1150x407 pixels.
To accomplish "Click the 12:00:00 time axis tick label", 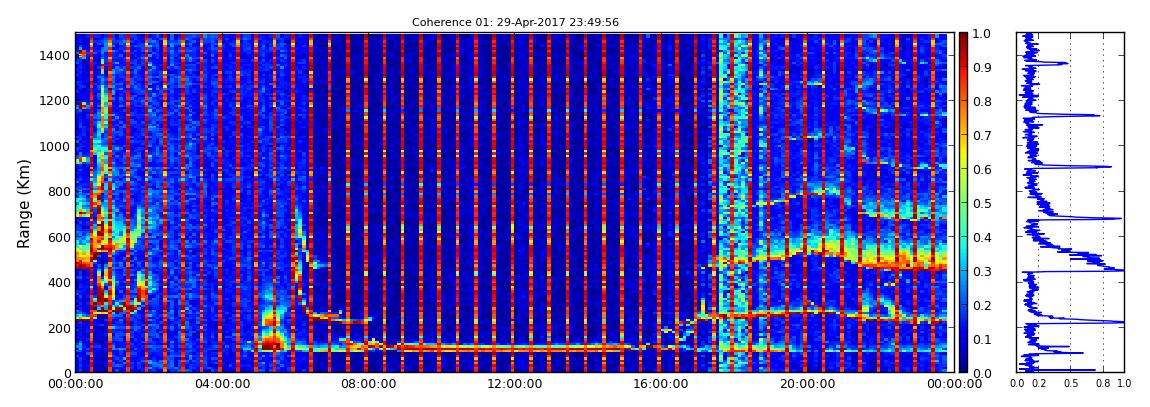I will point(512,384).
